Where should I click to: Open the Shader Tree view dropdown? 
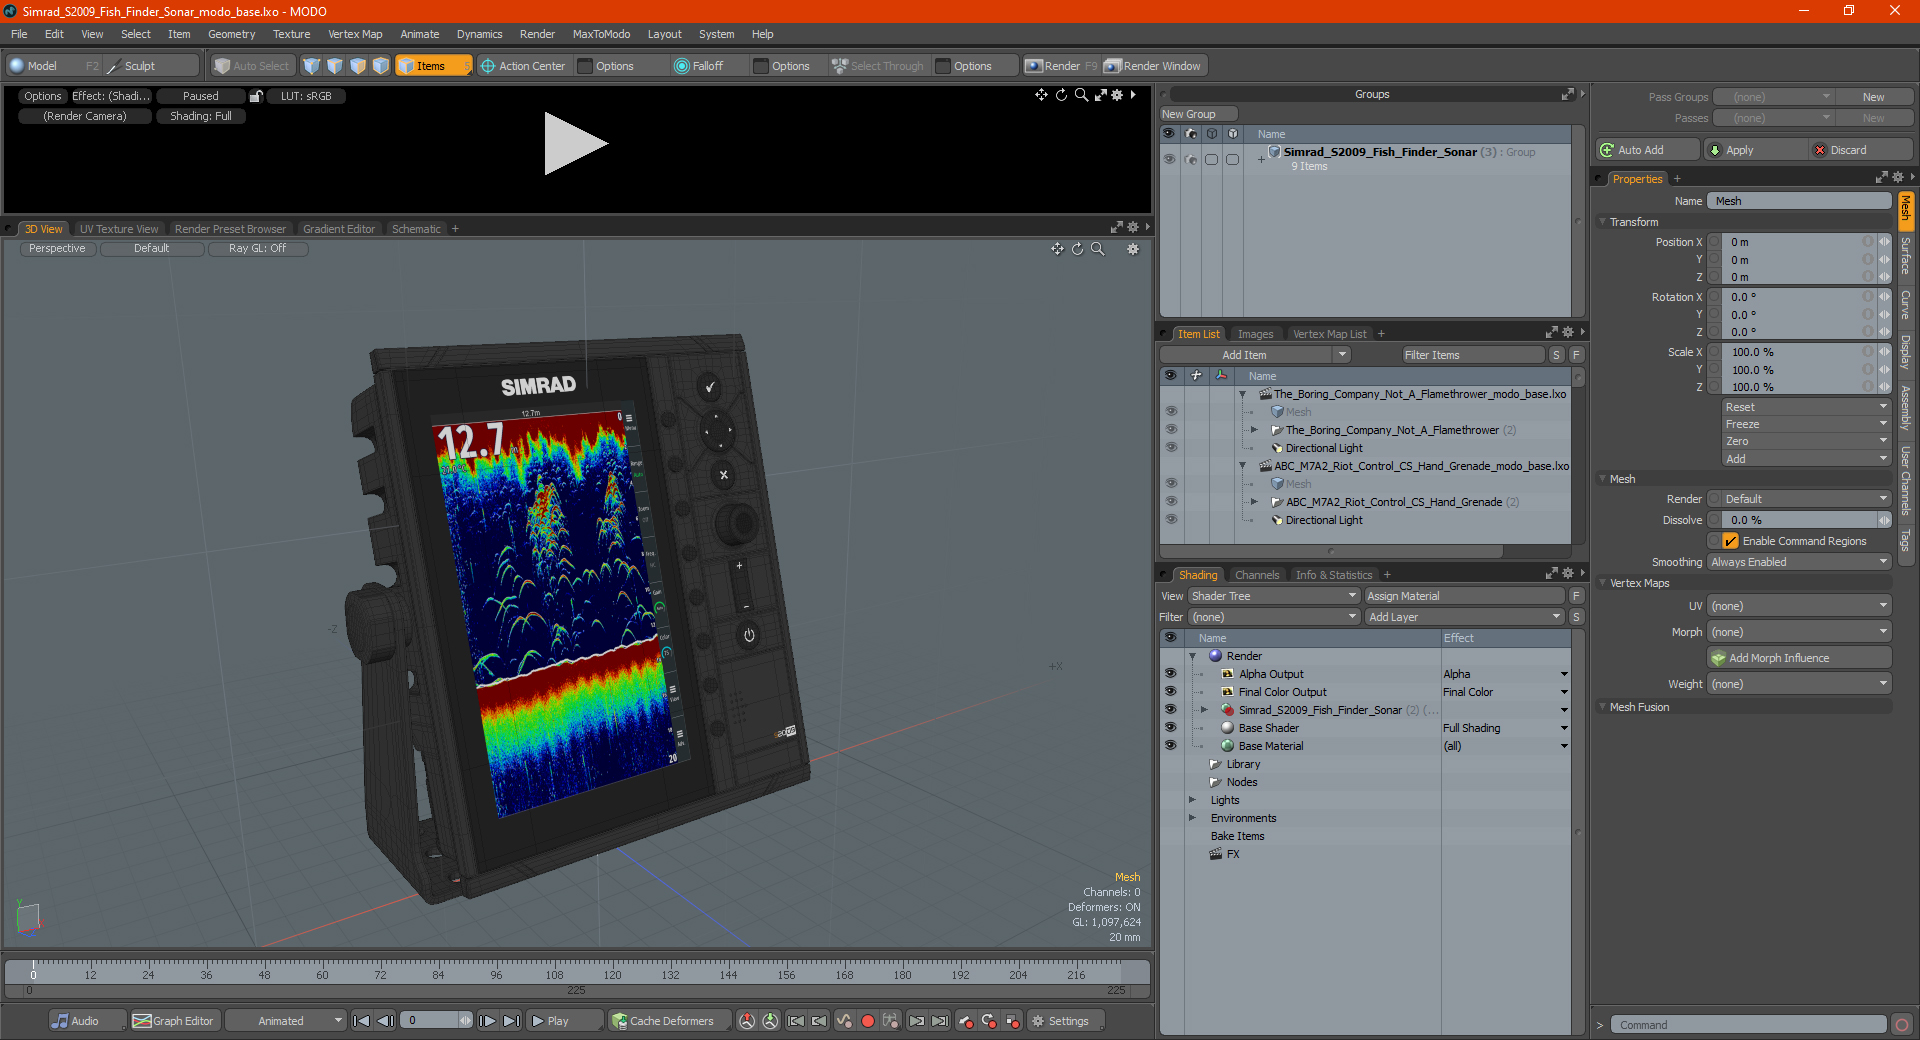(x=1274, y=596)
